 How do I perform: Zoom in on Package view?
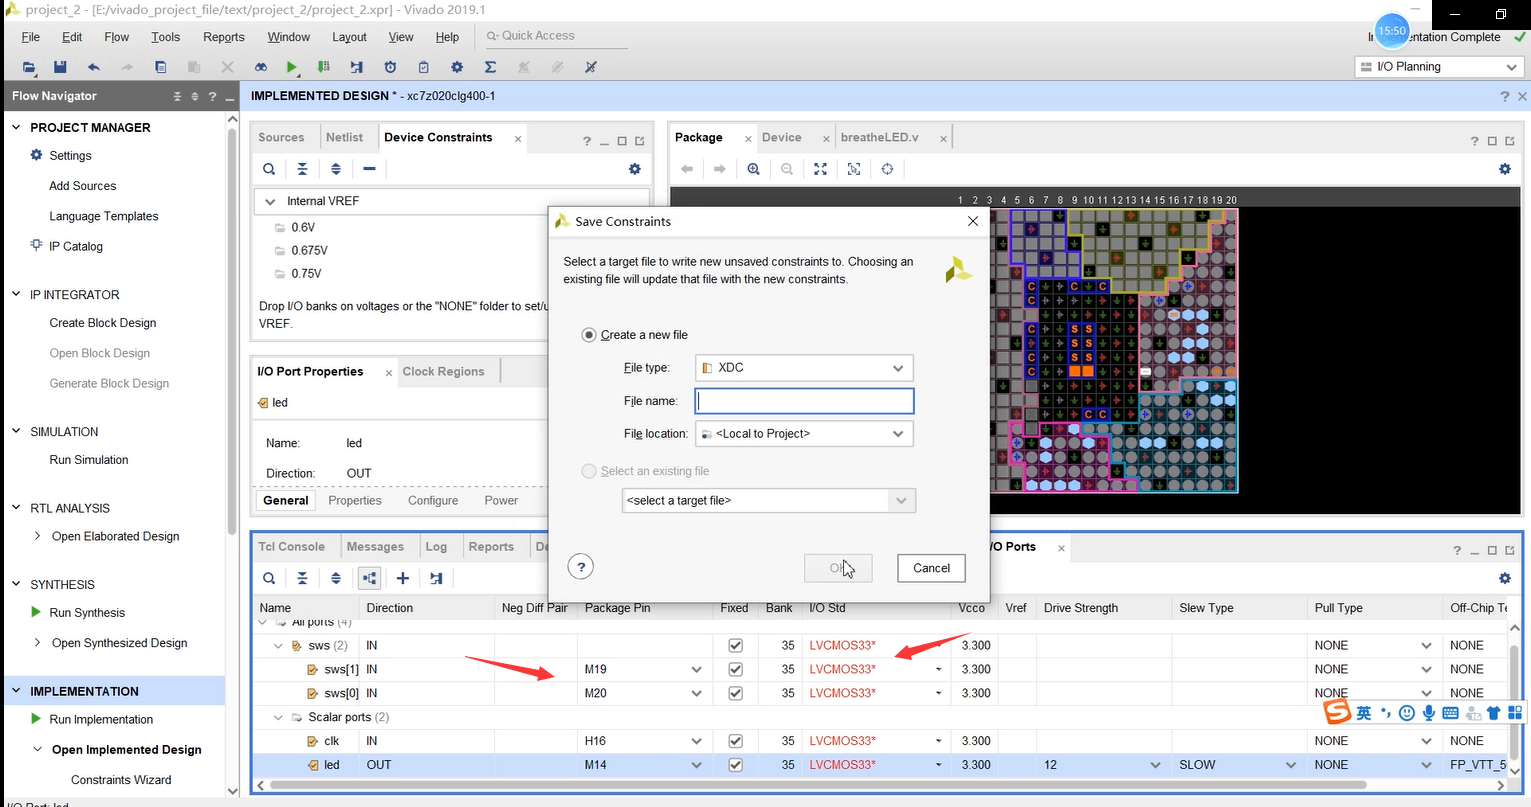(753, 169)
